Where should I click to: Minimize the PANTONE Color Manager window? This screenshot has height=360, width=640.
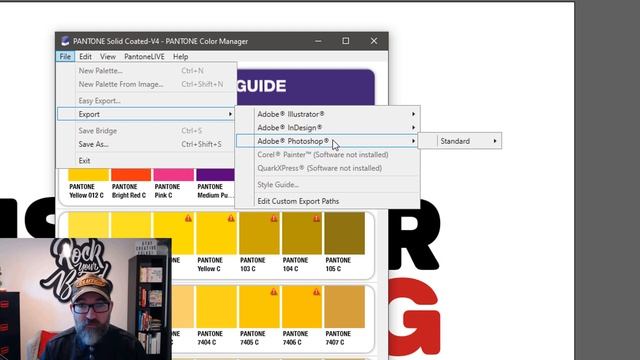tap(318, 41)
